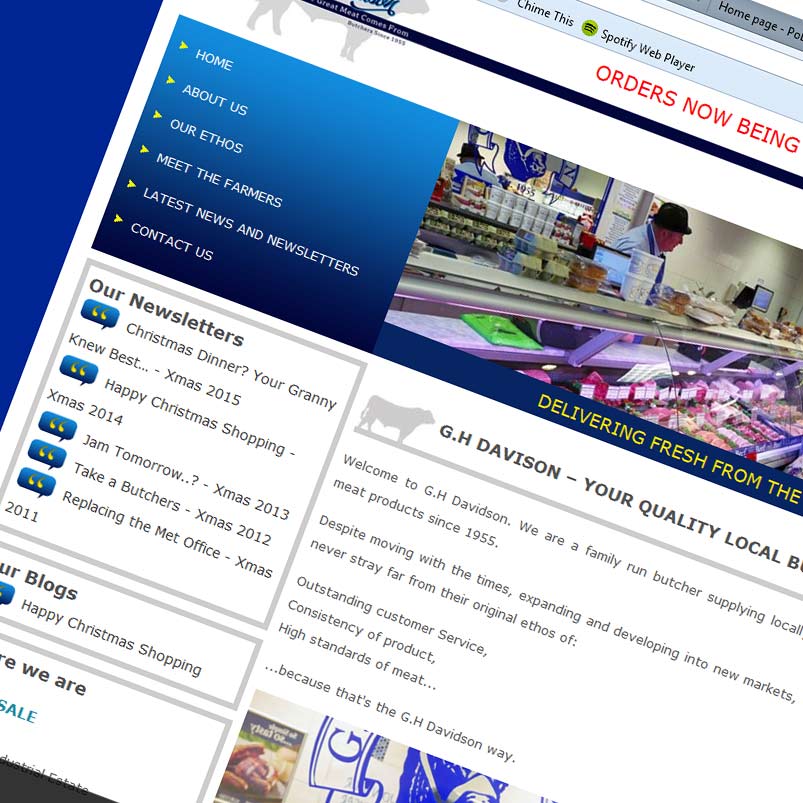
Task: Click the yellow arrow bullet next to HOME
Action: click(183, 46)
